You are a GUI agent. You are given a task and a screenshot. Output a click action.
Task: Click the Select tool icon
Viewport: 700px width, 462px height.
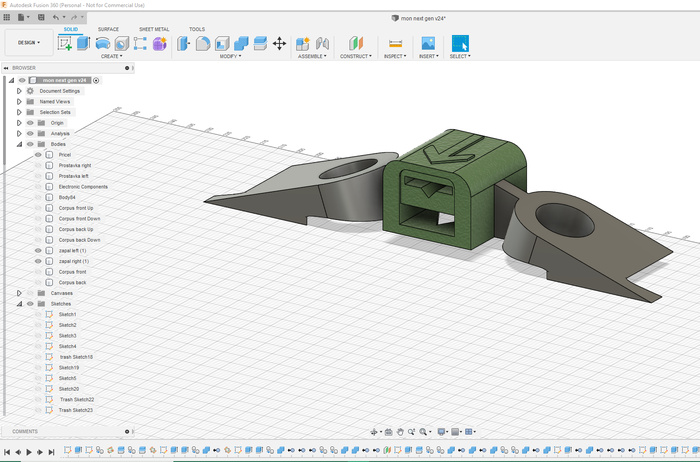click(460, 43)
